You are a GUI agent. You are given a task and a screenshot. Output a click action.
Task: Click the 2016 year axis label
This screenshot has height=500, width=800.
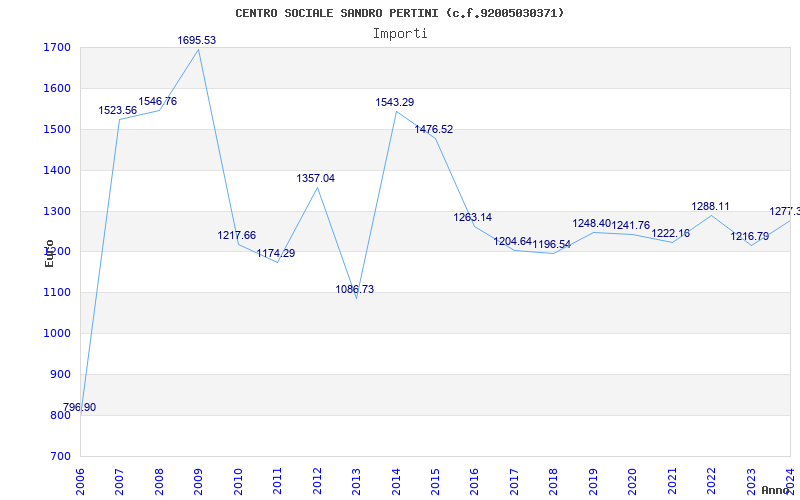[x=474, y=482]
